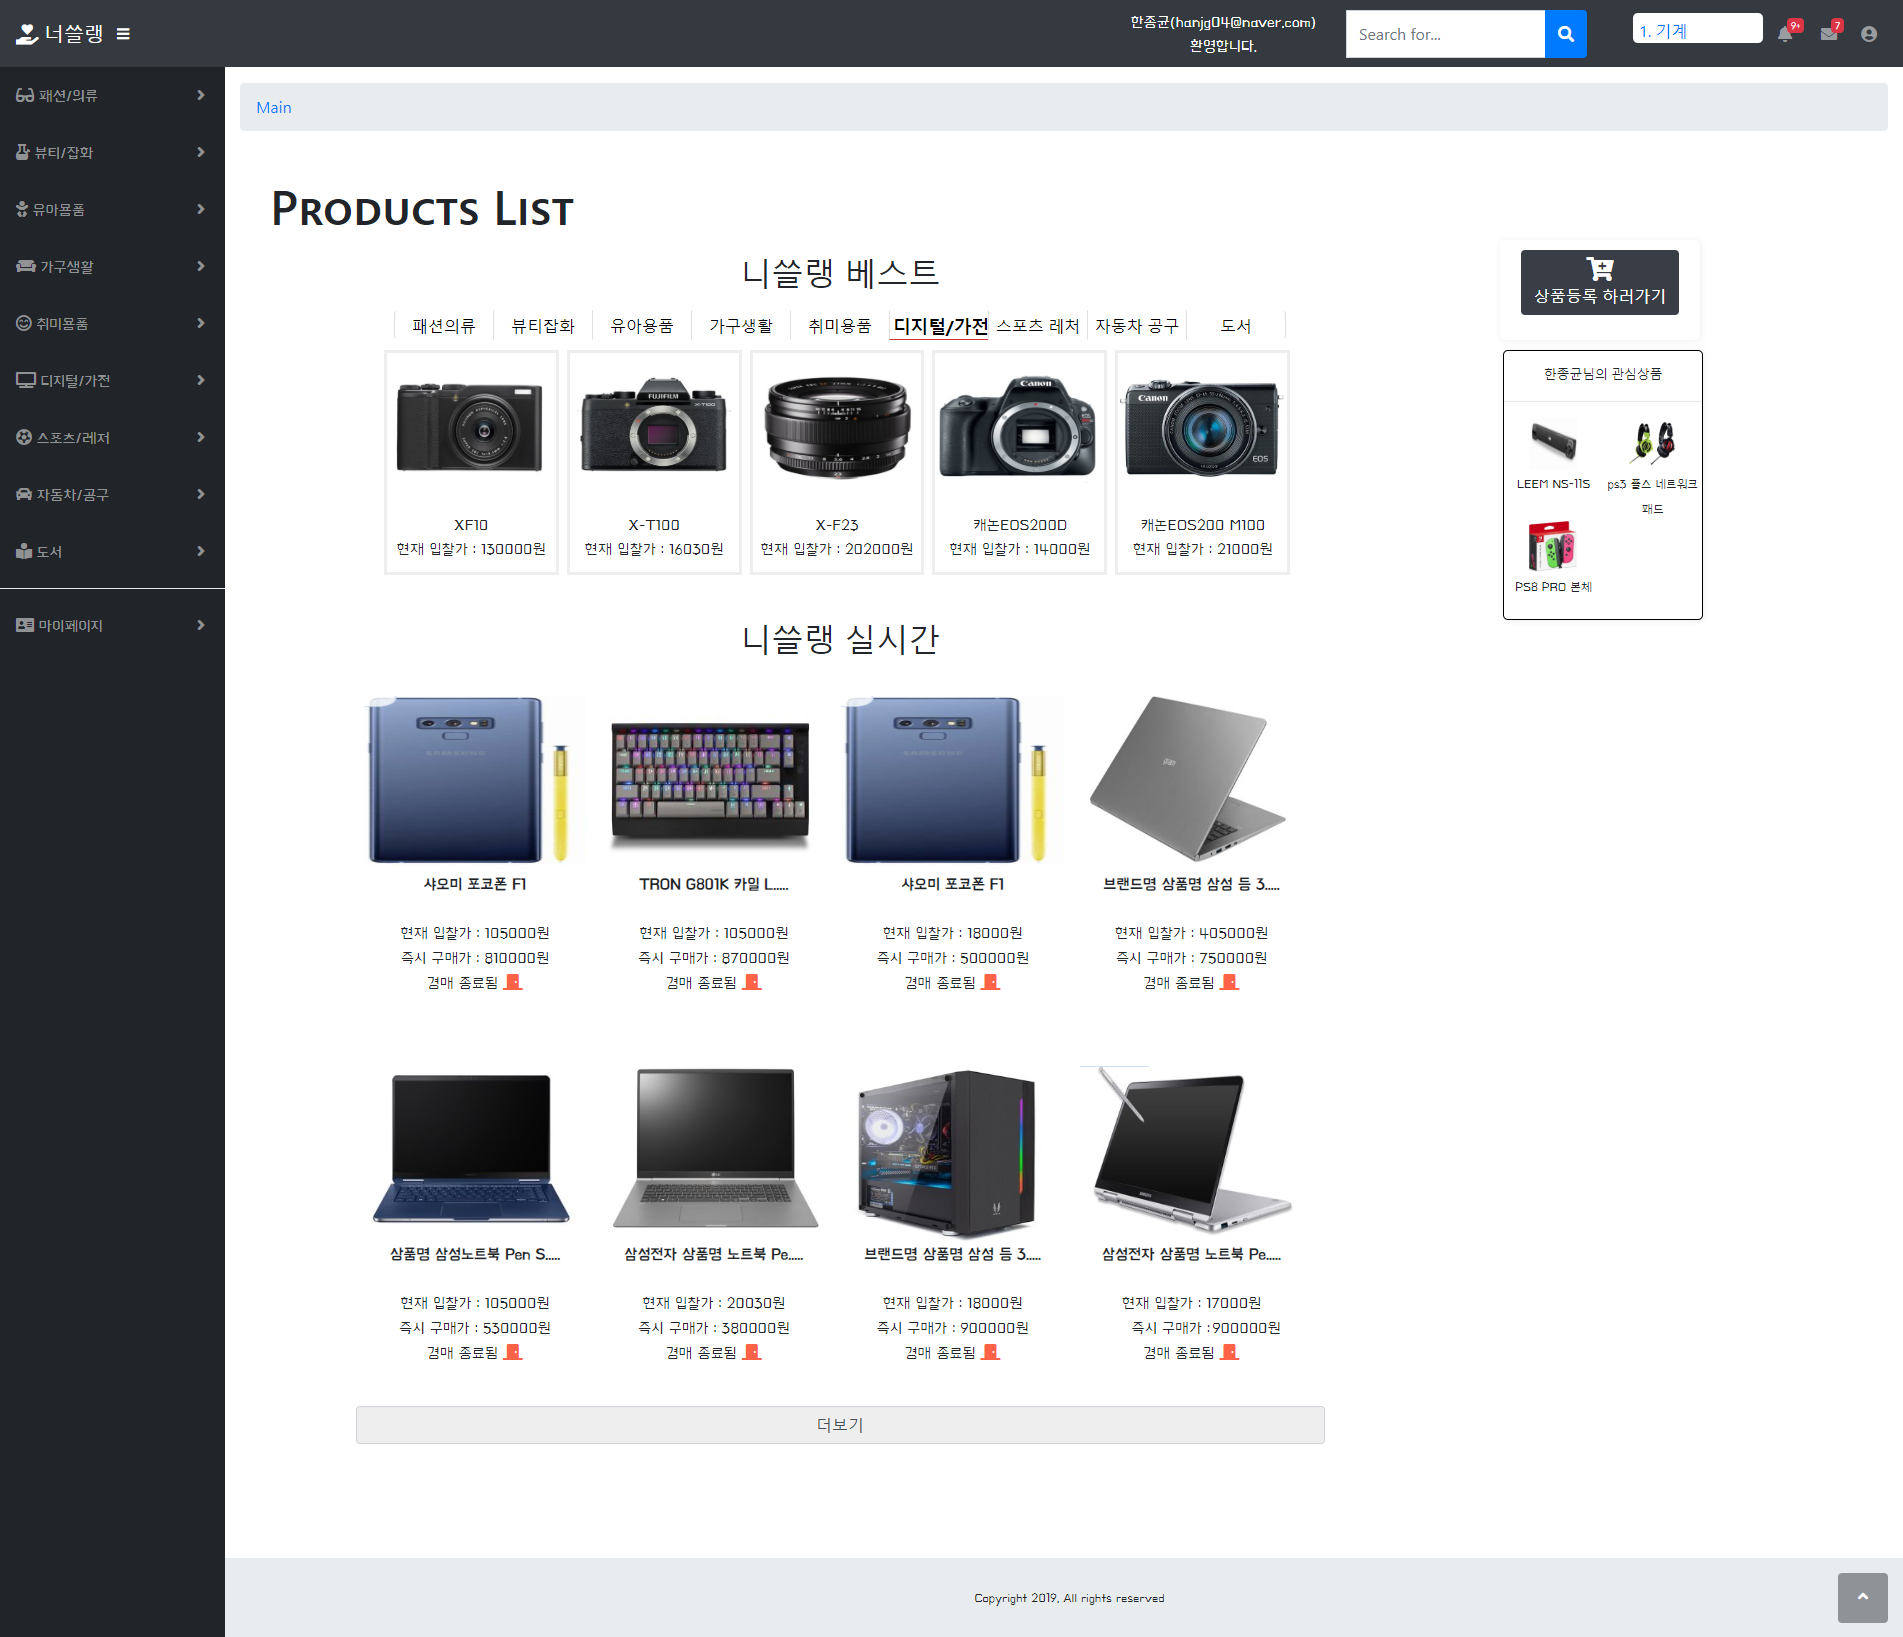
Task: Select the 디지털/가전 best tab
Action: pyautogui.click(x=940, y=326)
